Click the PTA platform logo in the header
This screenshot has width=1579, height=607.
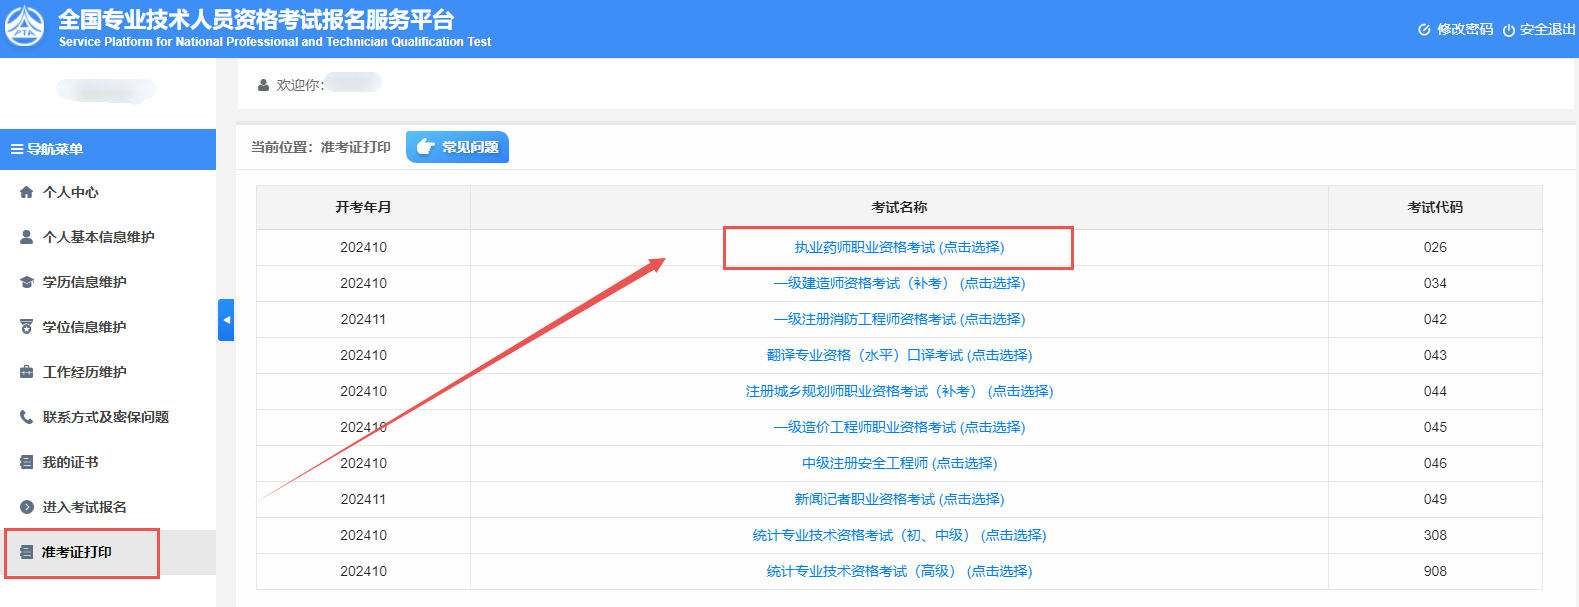(x=24, y=27)
